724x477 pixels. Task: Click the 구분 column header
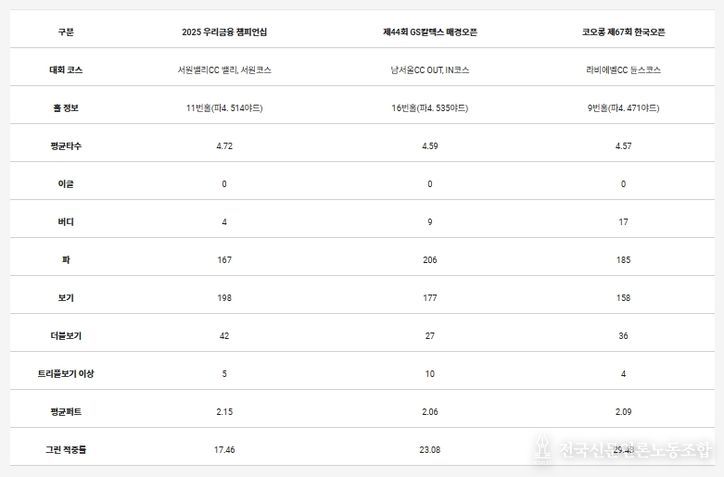tap(66, 32)
